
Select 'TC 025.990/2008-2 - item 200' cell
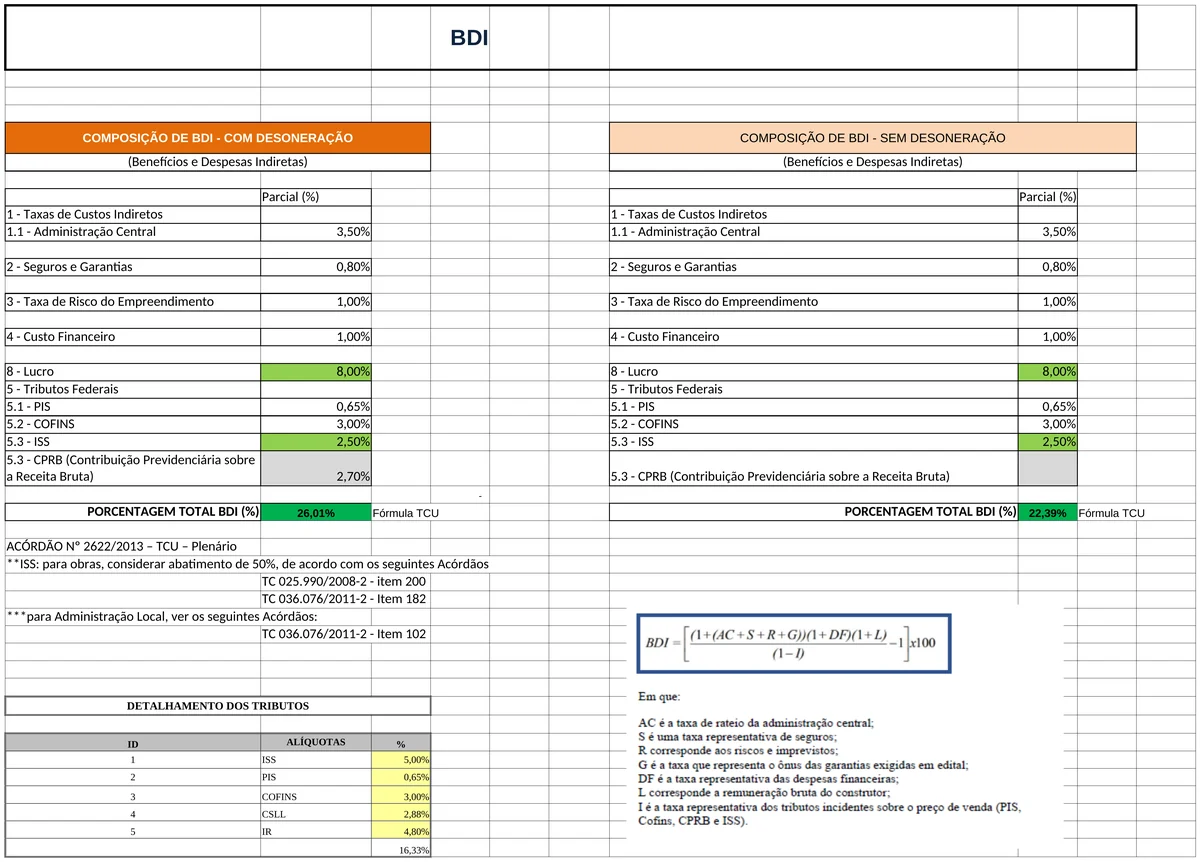(344, 582)
